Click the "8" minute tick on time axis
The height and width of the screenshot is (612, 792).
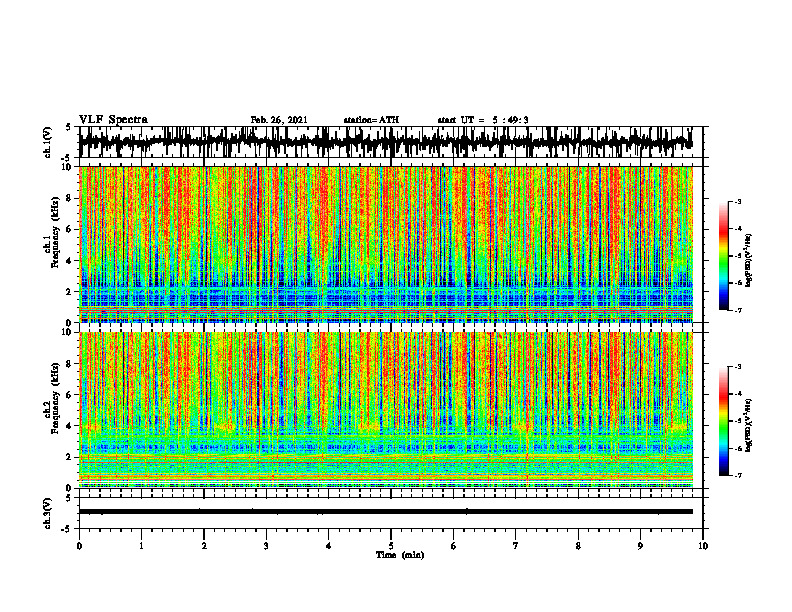pos(578,546)
